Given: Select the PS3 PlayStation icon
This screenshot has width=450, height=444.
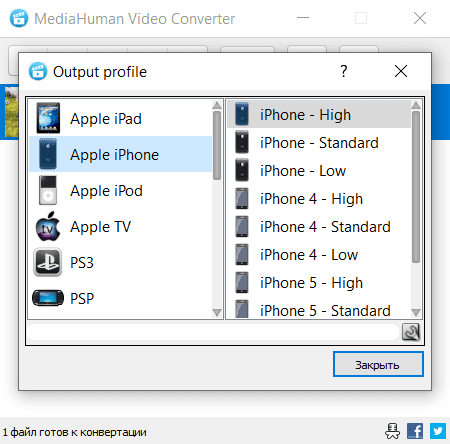Looking at the screenshot, I should pyautogui.click(x=48, y=262).
